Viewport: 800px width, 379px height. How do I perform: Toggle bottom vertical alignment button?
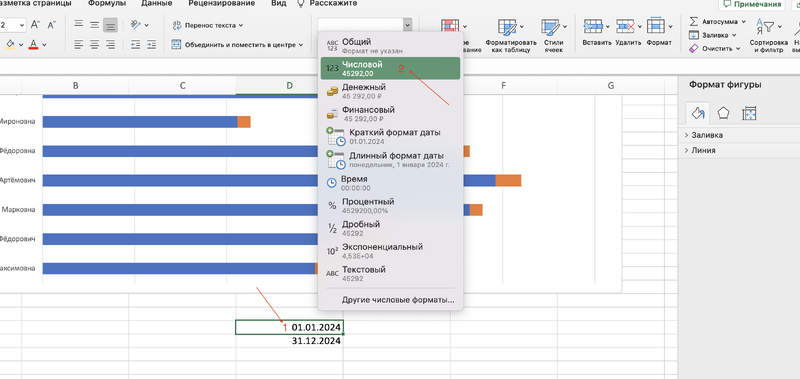110,24
